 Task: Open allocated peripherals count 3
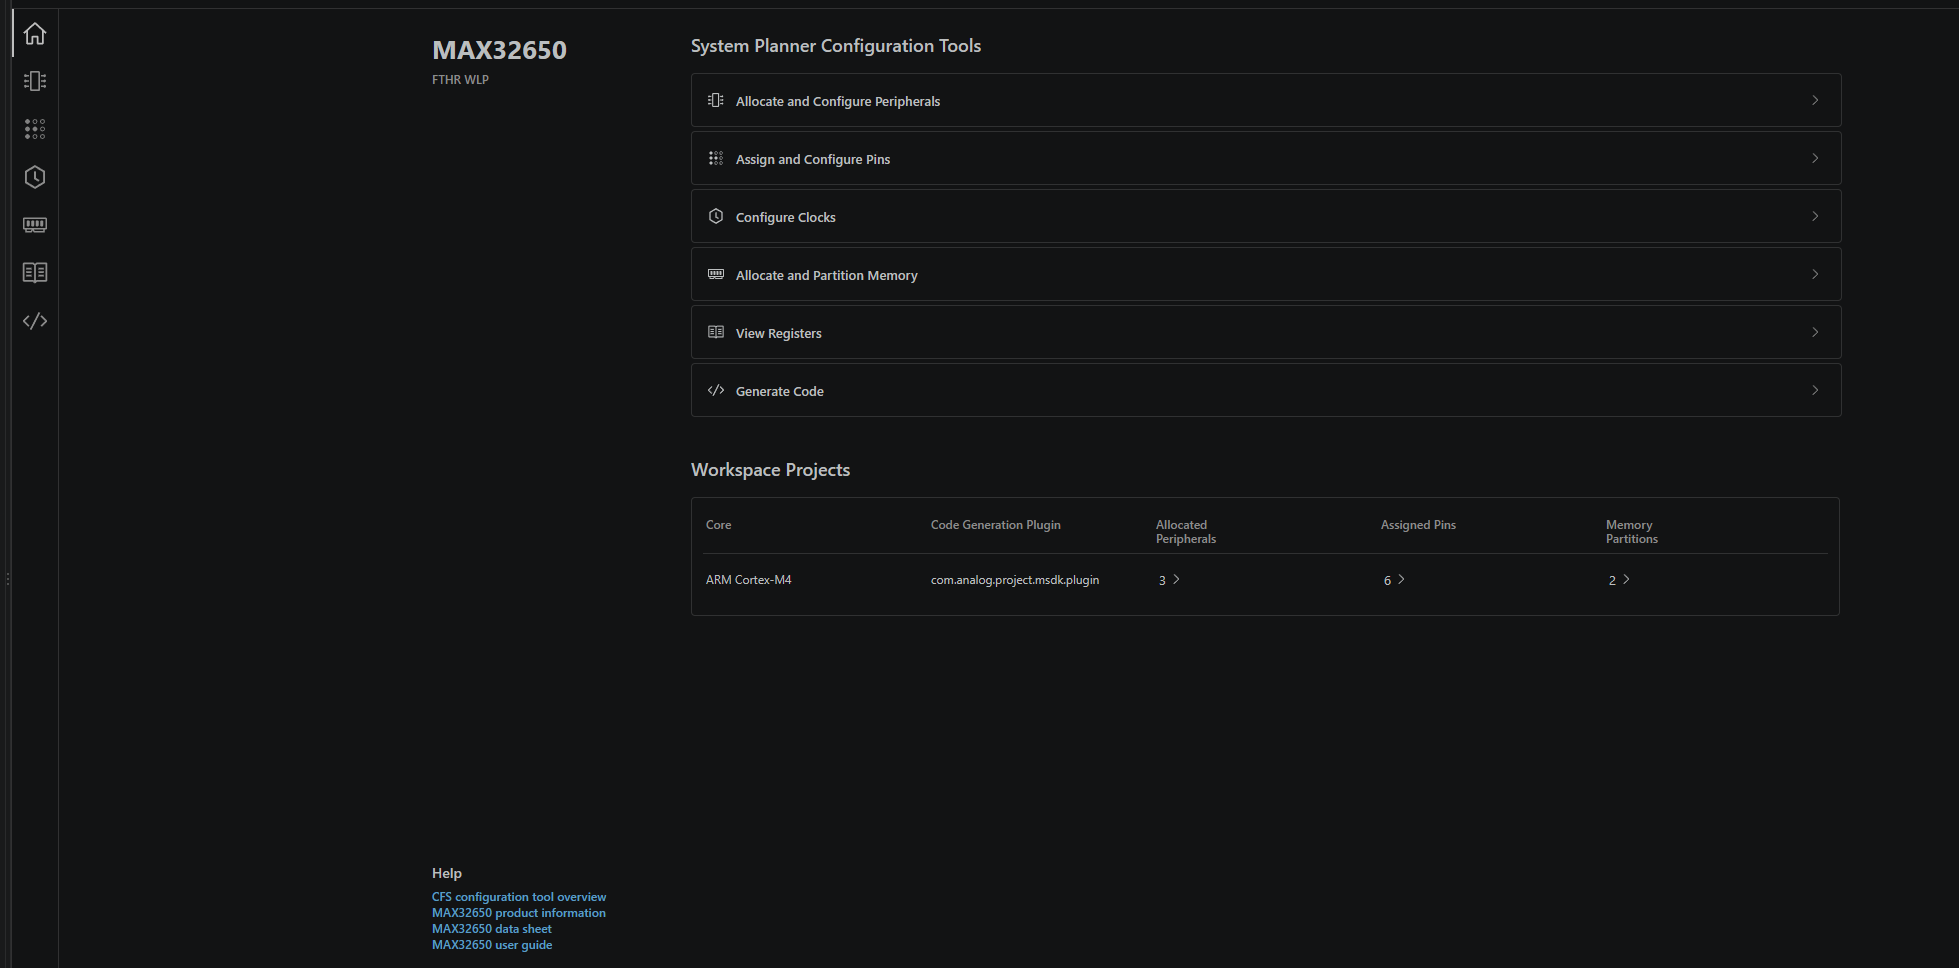(x=1169, y=580)
